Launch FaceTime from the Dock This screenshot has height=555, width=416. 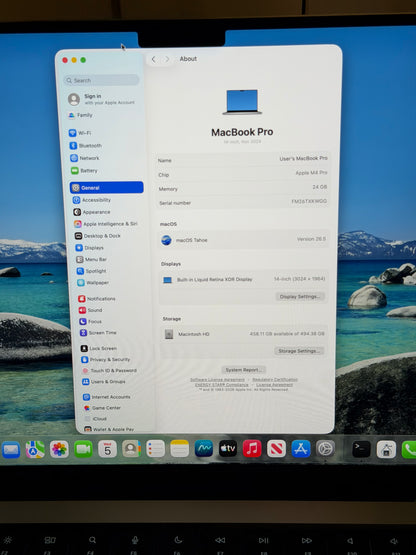pos(83,450)
